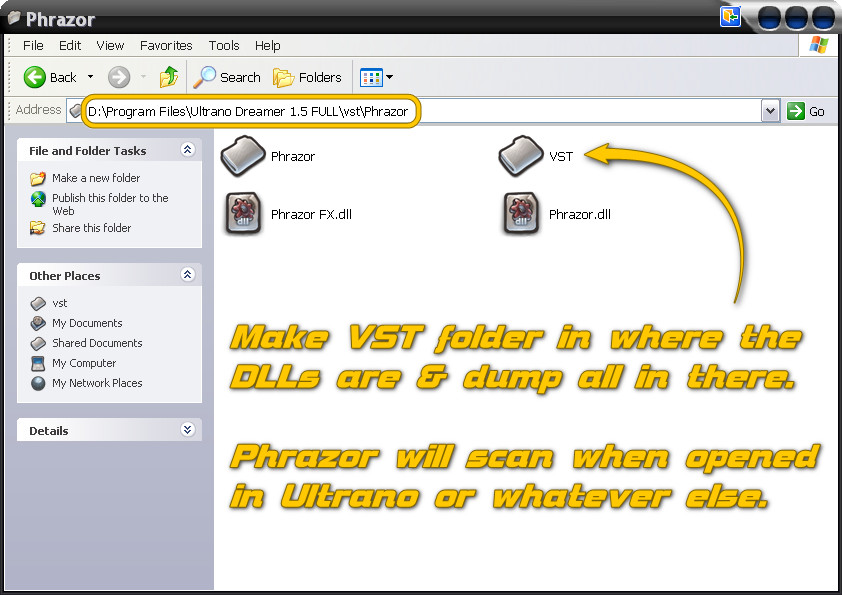Image resolution: width=842 pixels, height=595 pixels.
Task: Click the vst folder icon in Other Places
Action: click(38, 303)
